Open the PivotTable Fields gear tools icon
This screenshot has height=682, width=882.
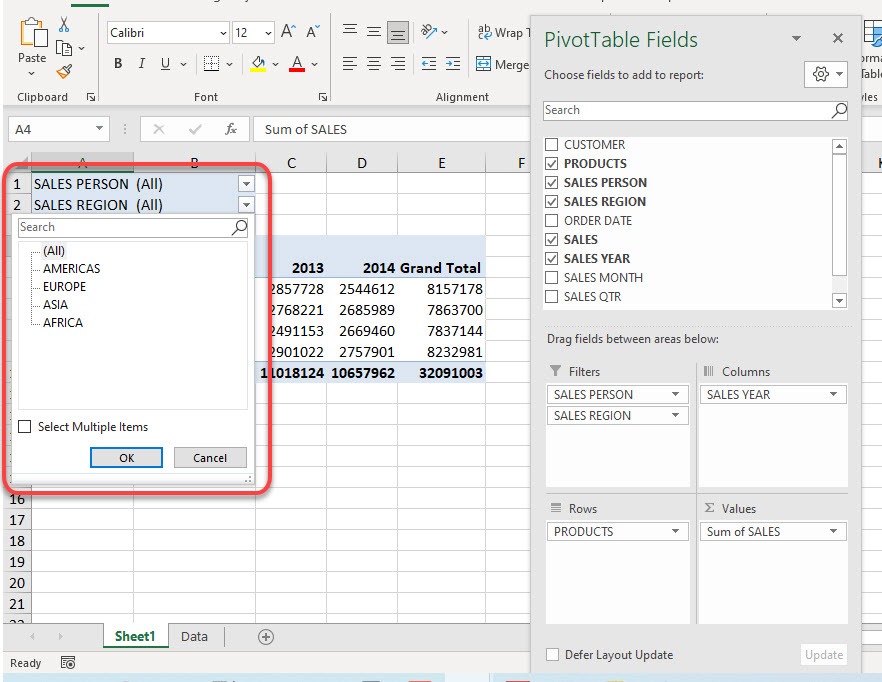coord(821,74)
